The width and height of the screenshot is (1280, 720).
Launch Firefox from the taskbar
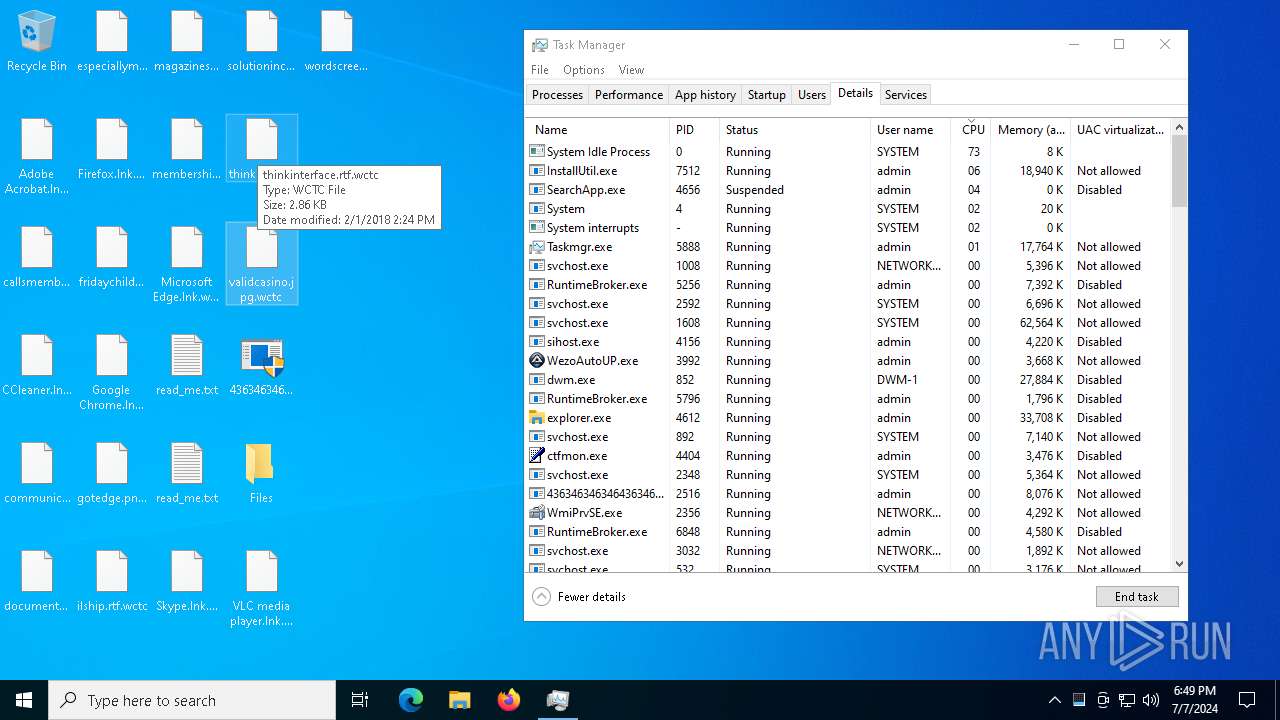(x=509, y=700)
